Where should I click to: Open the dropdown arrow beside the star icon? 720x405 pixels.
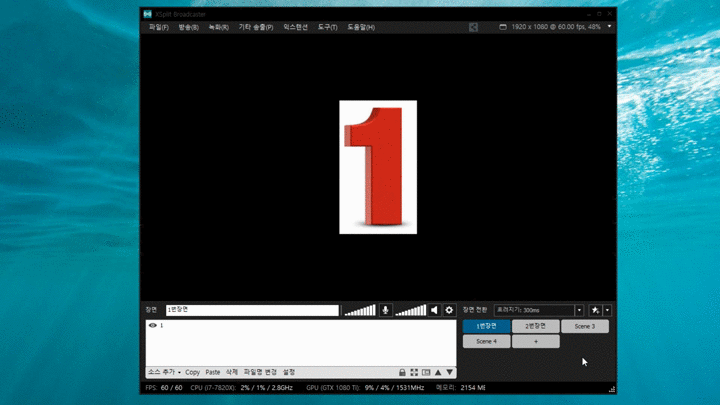(607, 310)
